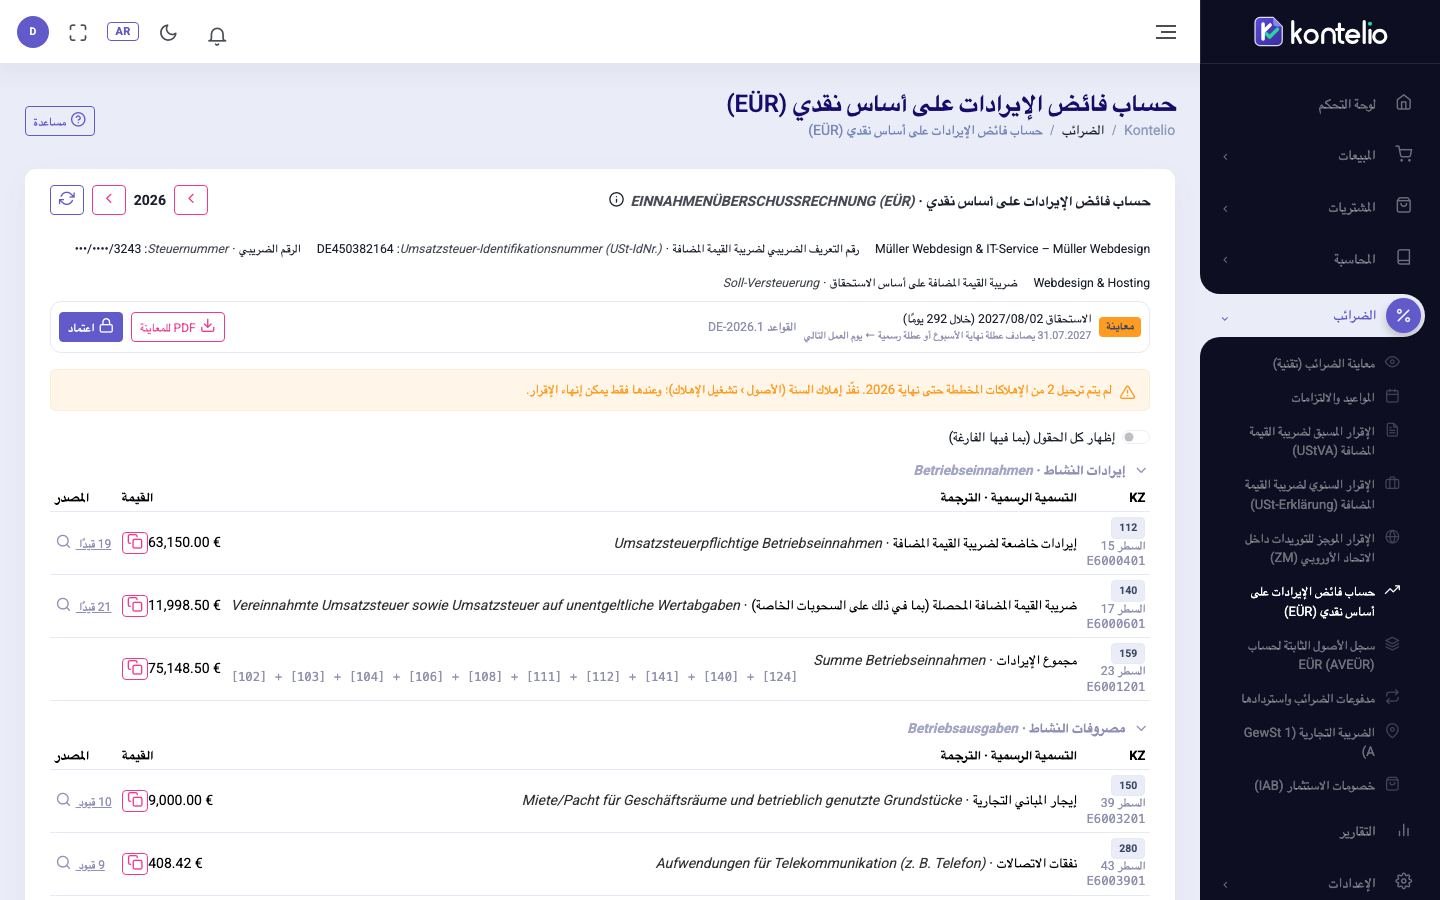Screen dimensions: 1440x900
Task: Click magnifier icon in row 150
Action: [x=63, y=800]
